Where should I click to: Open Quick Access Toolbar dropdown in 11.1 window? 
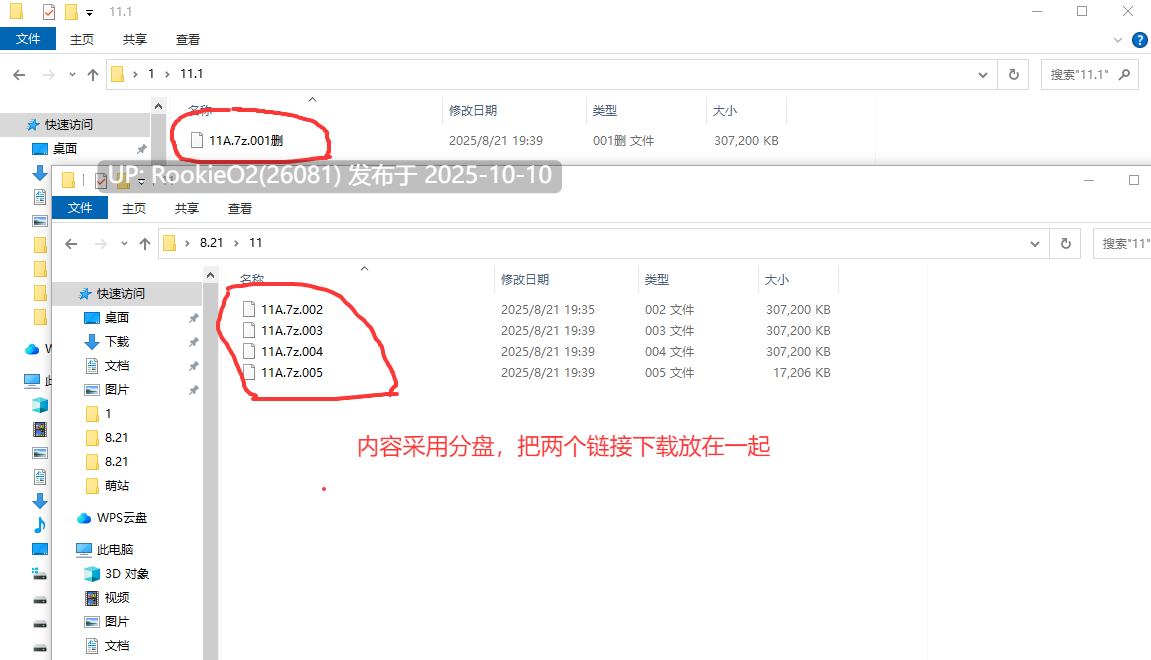point(90,12)
